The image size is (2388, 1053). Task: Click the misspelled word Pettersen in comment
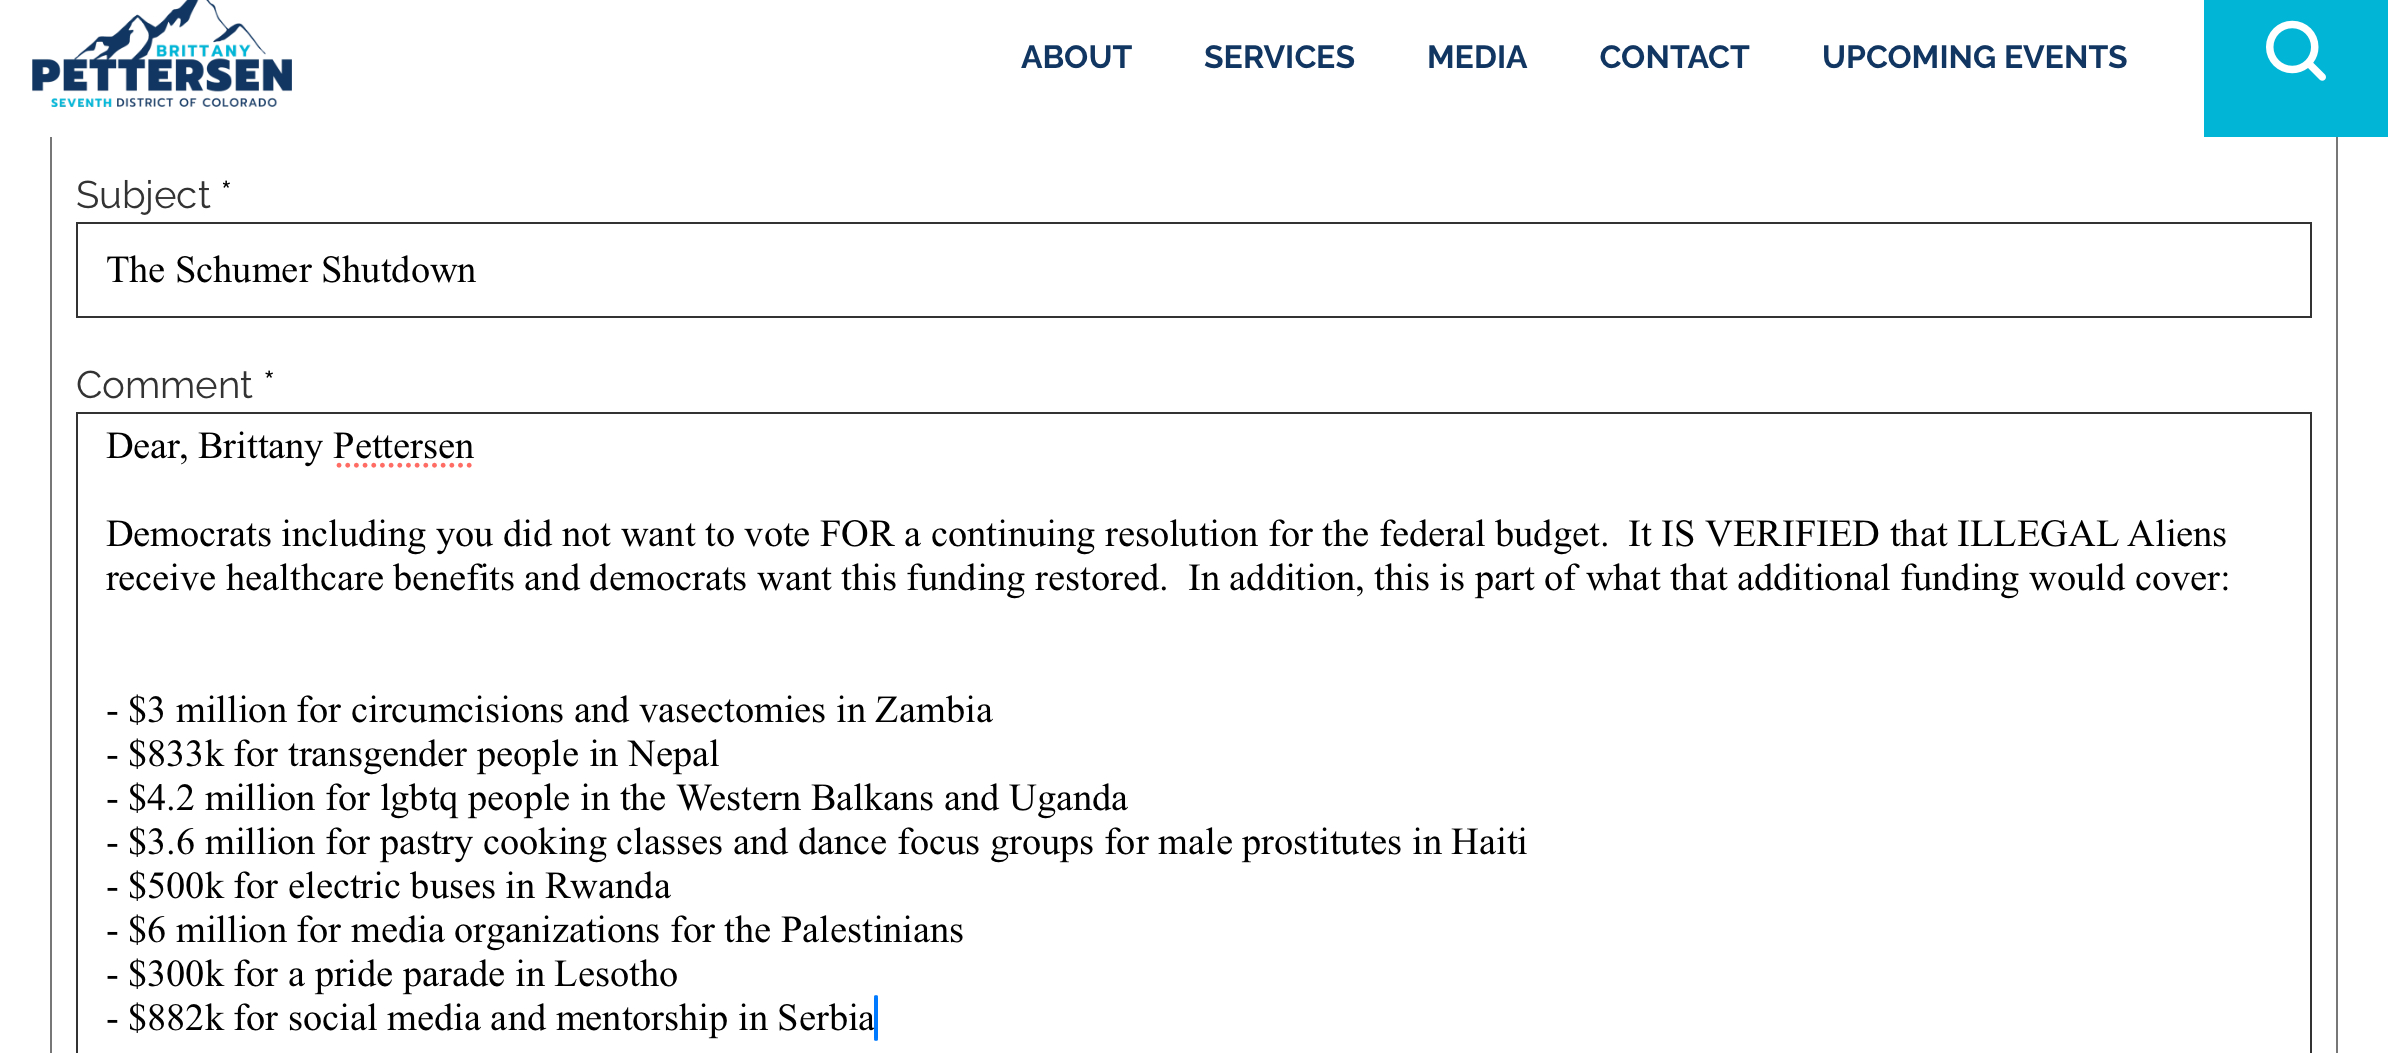[x=403, y=446]
